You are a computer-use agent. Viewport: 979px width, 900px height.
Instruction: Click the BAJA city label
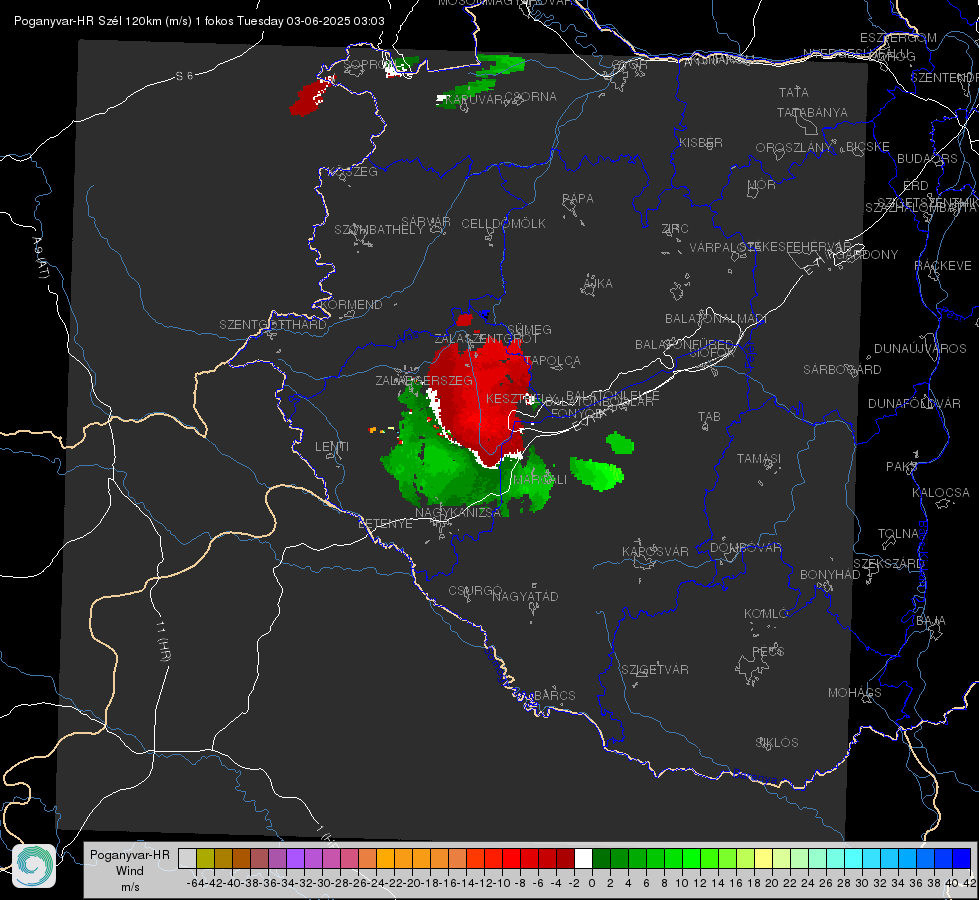click(931, 621)
